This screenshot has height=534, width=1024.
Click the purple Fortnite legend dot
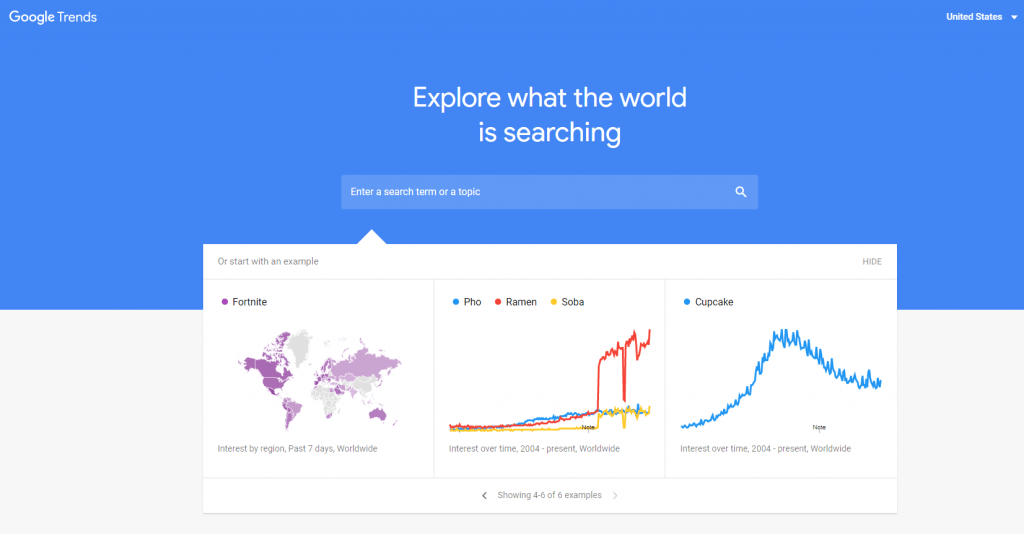(225, 302)
